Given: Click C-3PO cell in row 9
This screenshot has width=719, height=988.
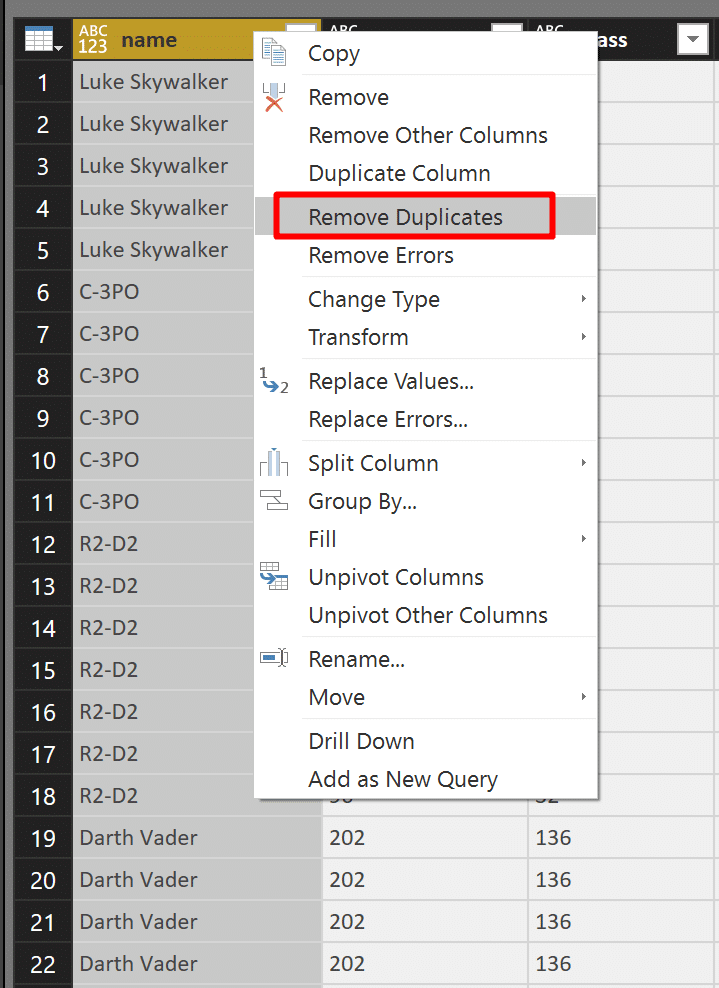Looking at the screenshot, I should (x=164, y=418).
